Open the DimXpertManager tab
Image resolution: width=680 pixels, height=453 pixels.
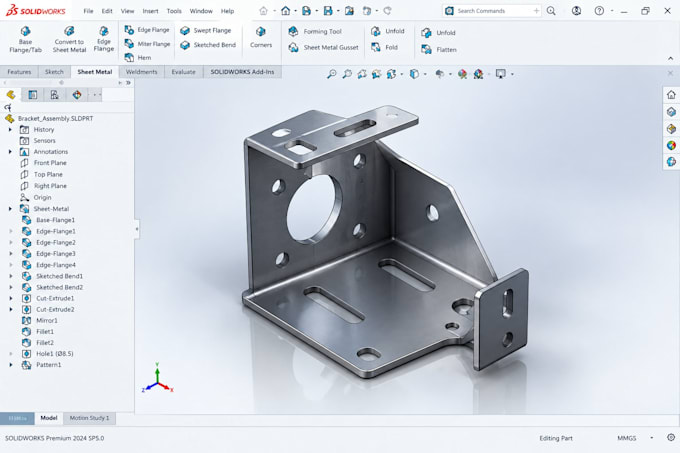tap(77, 95)
